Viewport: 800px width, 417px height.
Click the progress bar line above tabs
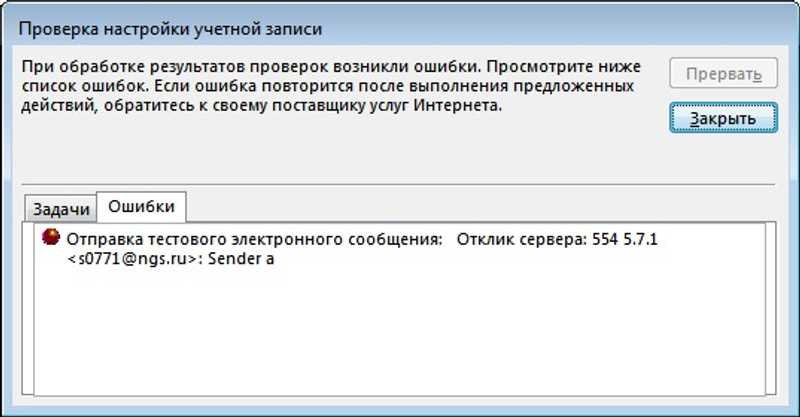400,184
